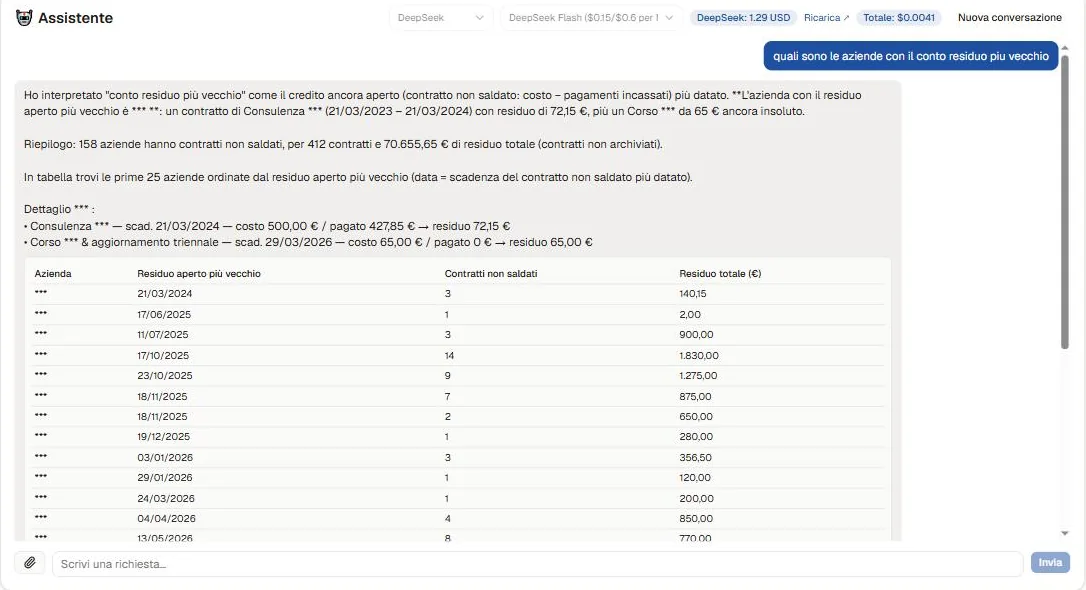Attach a file with the paperclip icon
This screenshot has height=590, width=1086.
tap(30, 563)
